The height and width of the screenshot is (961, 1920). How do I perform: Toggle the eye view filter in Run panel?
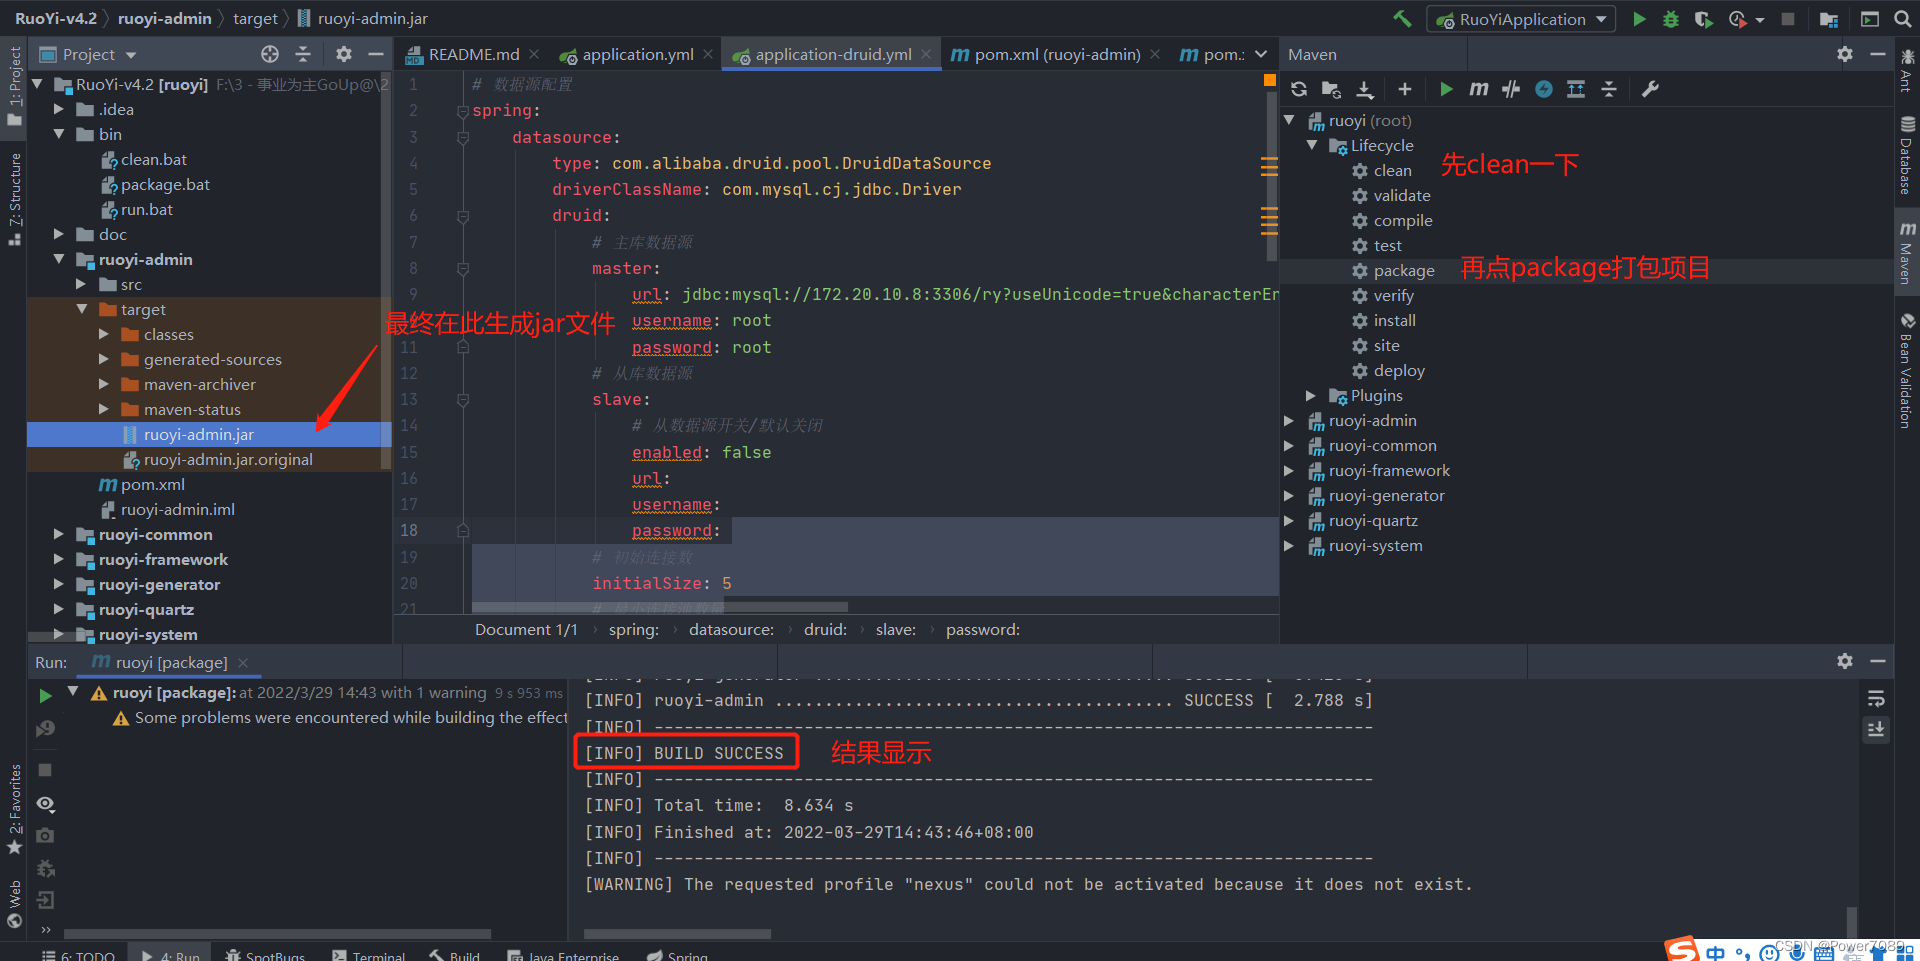[46, 804]
